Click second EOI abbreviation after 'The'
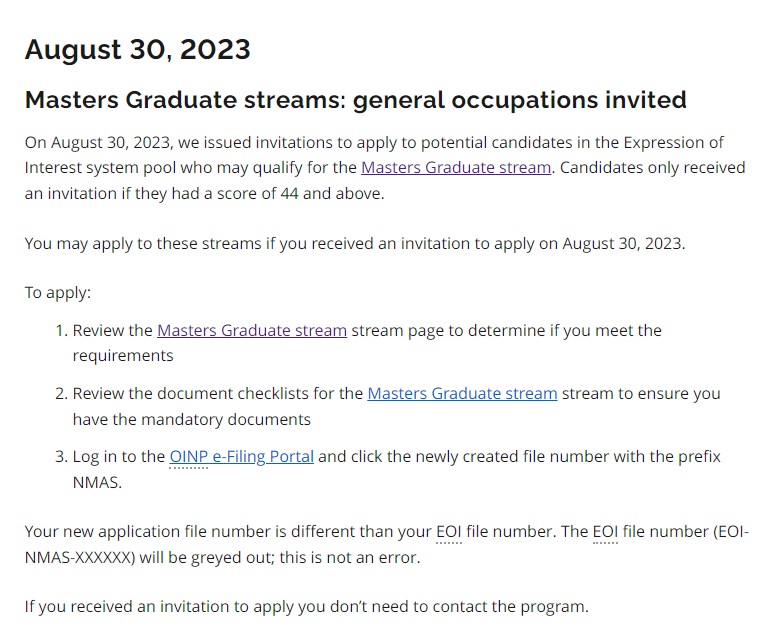The width and height of the screenshot is (770, 642). pyautogui.click(x=605, y=532)
